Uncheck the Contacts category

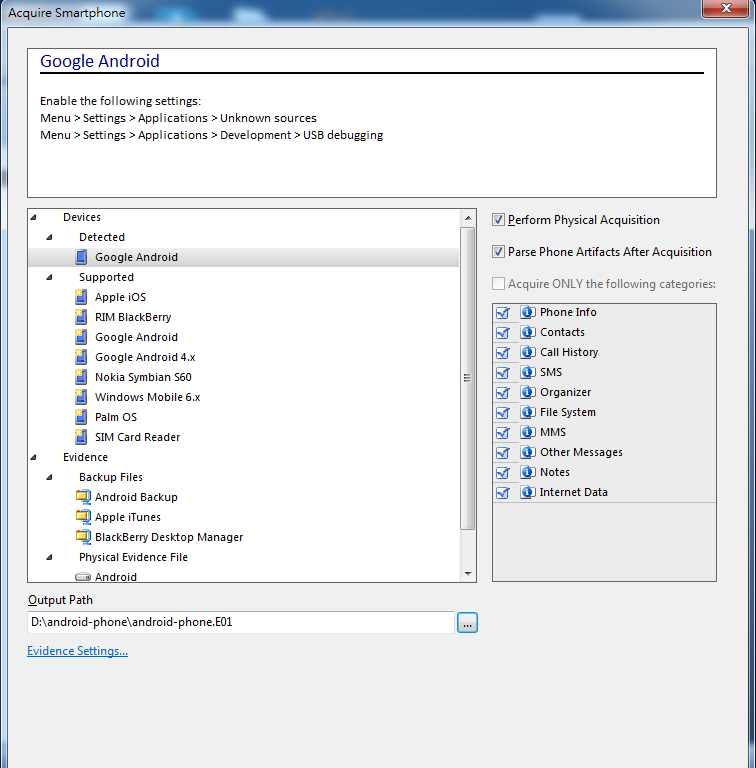tap(503, 333)
